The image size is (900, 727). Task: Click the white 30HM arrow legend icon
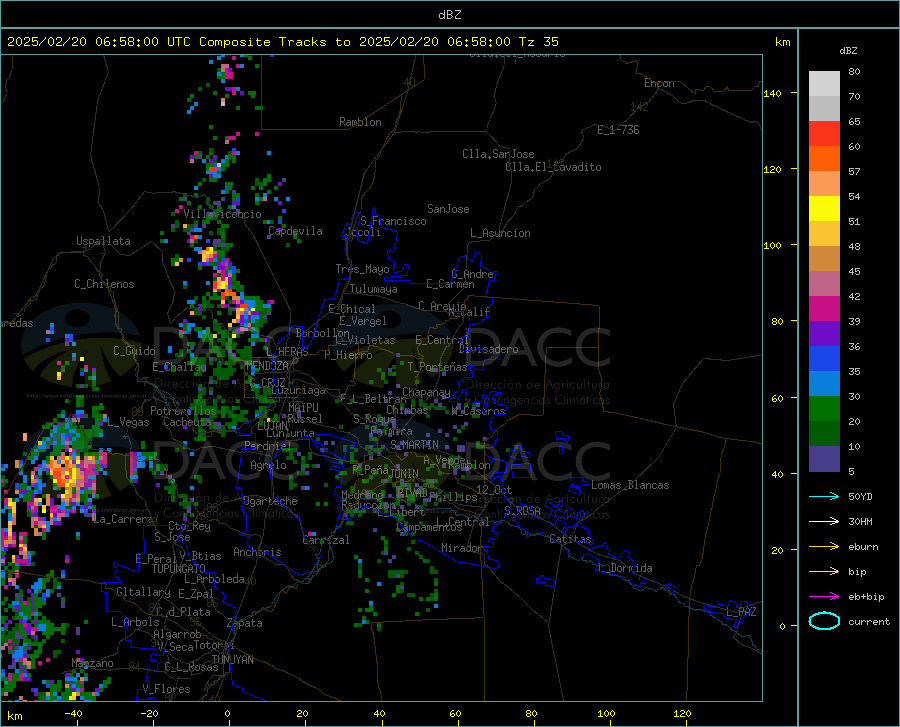[824, 522]
